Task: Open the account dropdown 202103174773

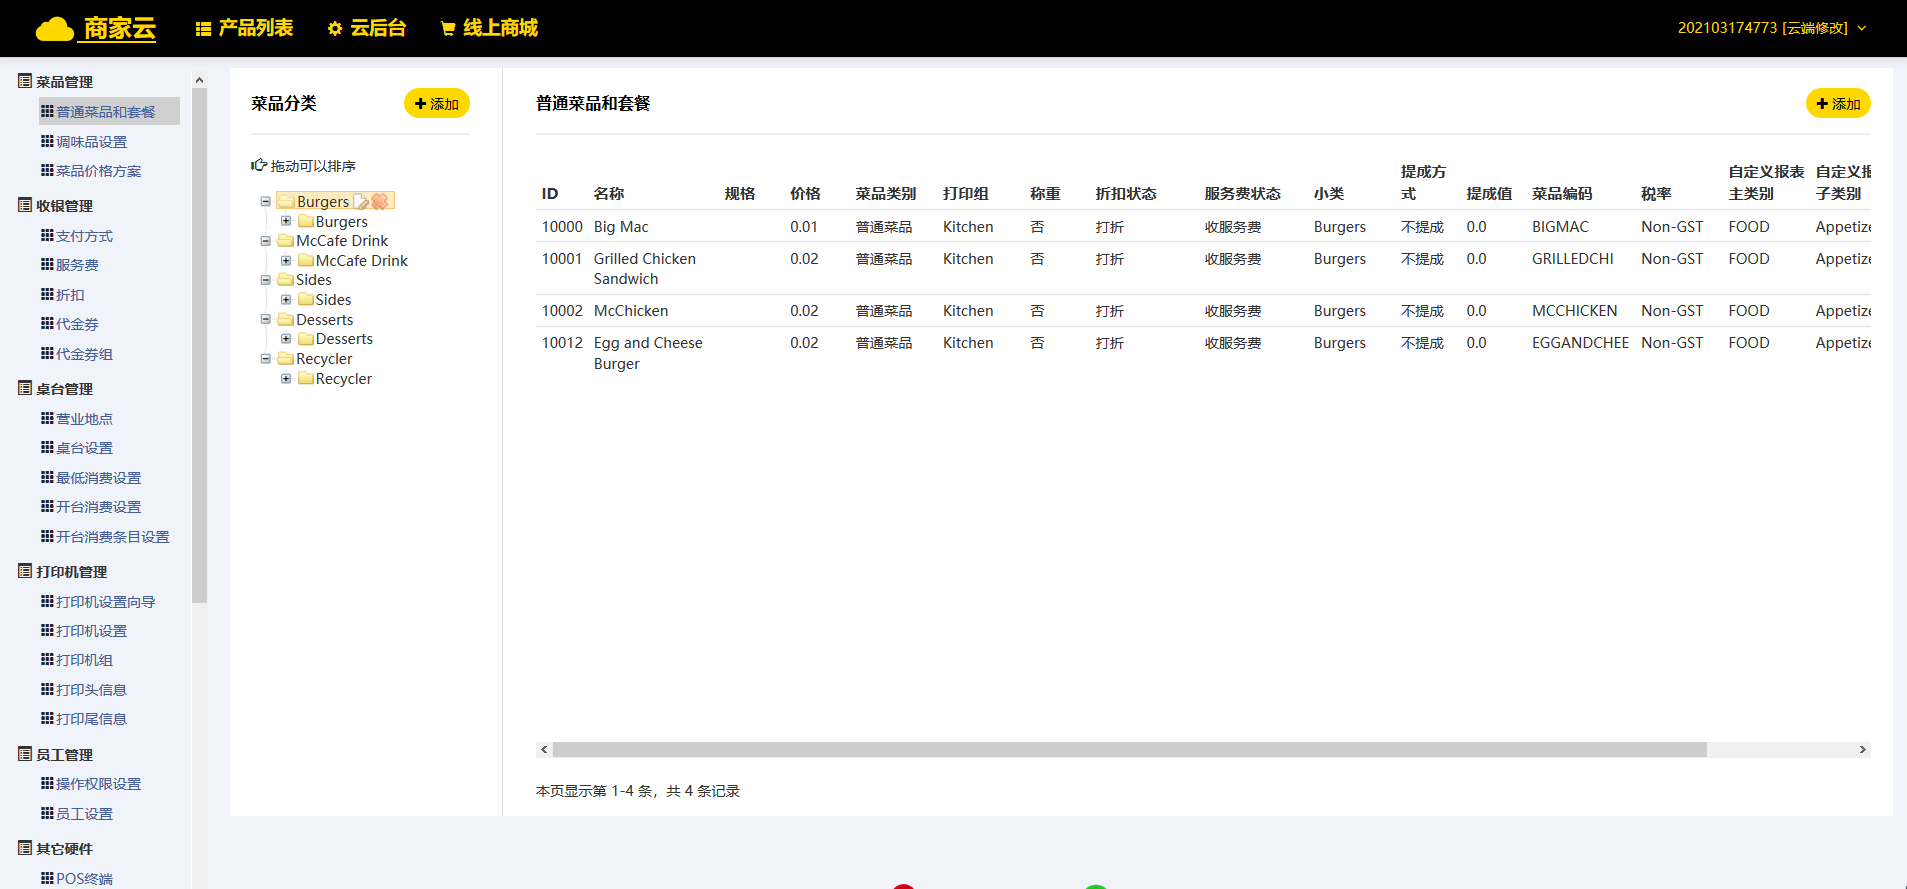Action: (x=1772, y=28)
